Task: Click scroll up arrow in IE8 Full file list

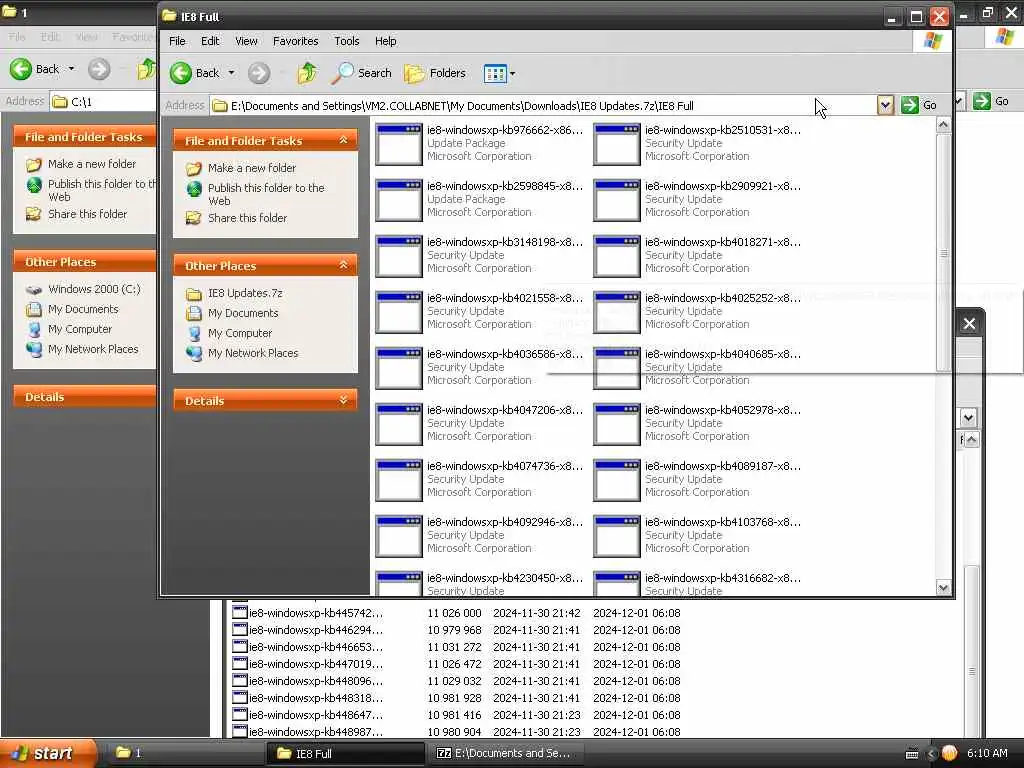Action: tap(943, 125)
